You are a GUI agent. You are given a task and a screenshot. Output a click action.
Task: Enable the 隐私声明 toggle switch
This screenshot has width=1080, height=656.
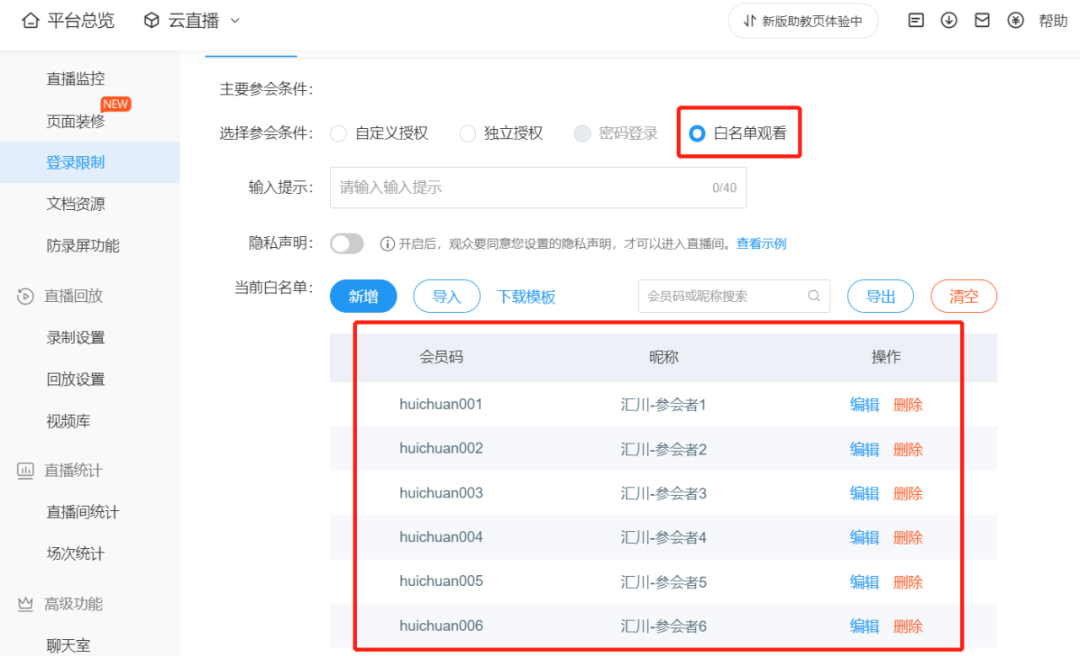point(347,242)
